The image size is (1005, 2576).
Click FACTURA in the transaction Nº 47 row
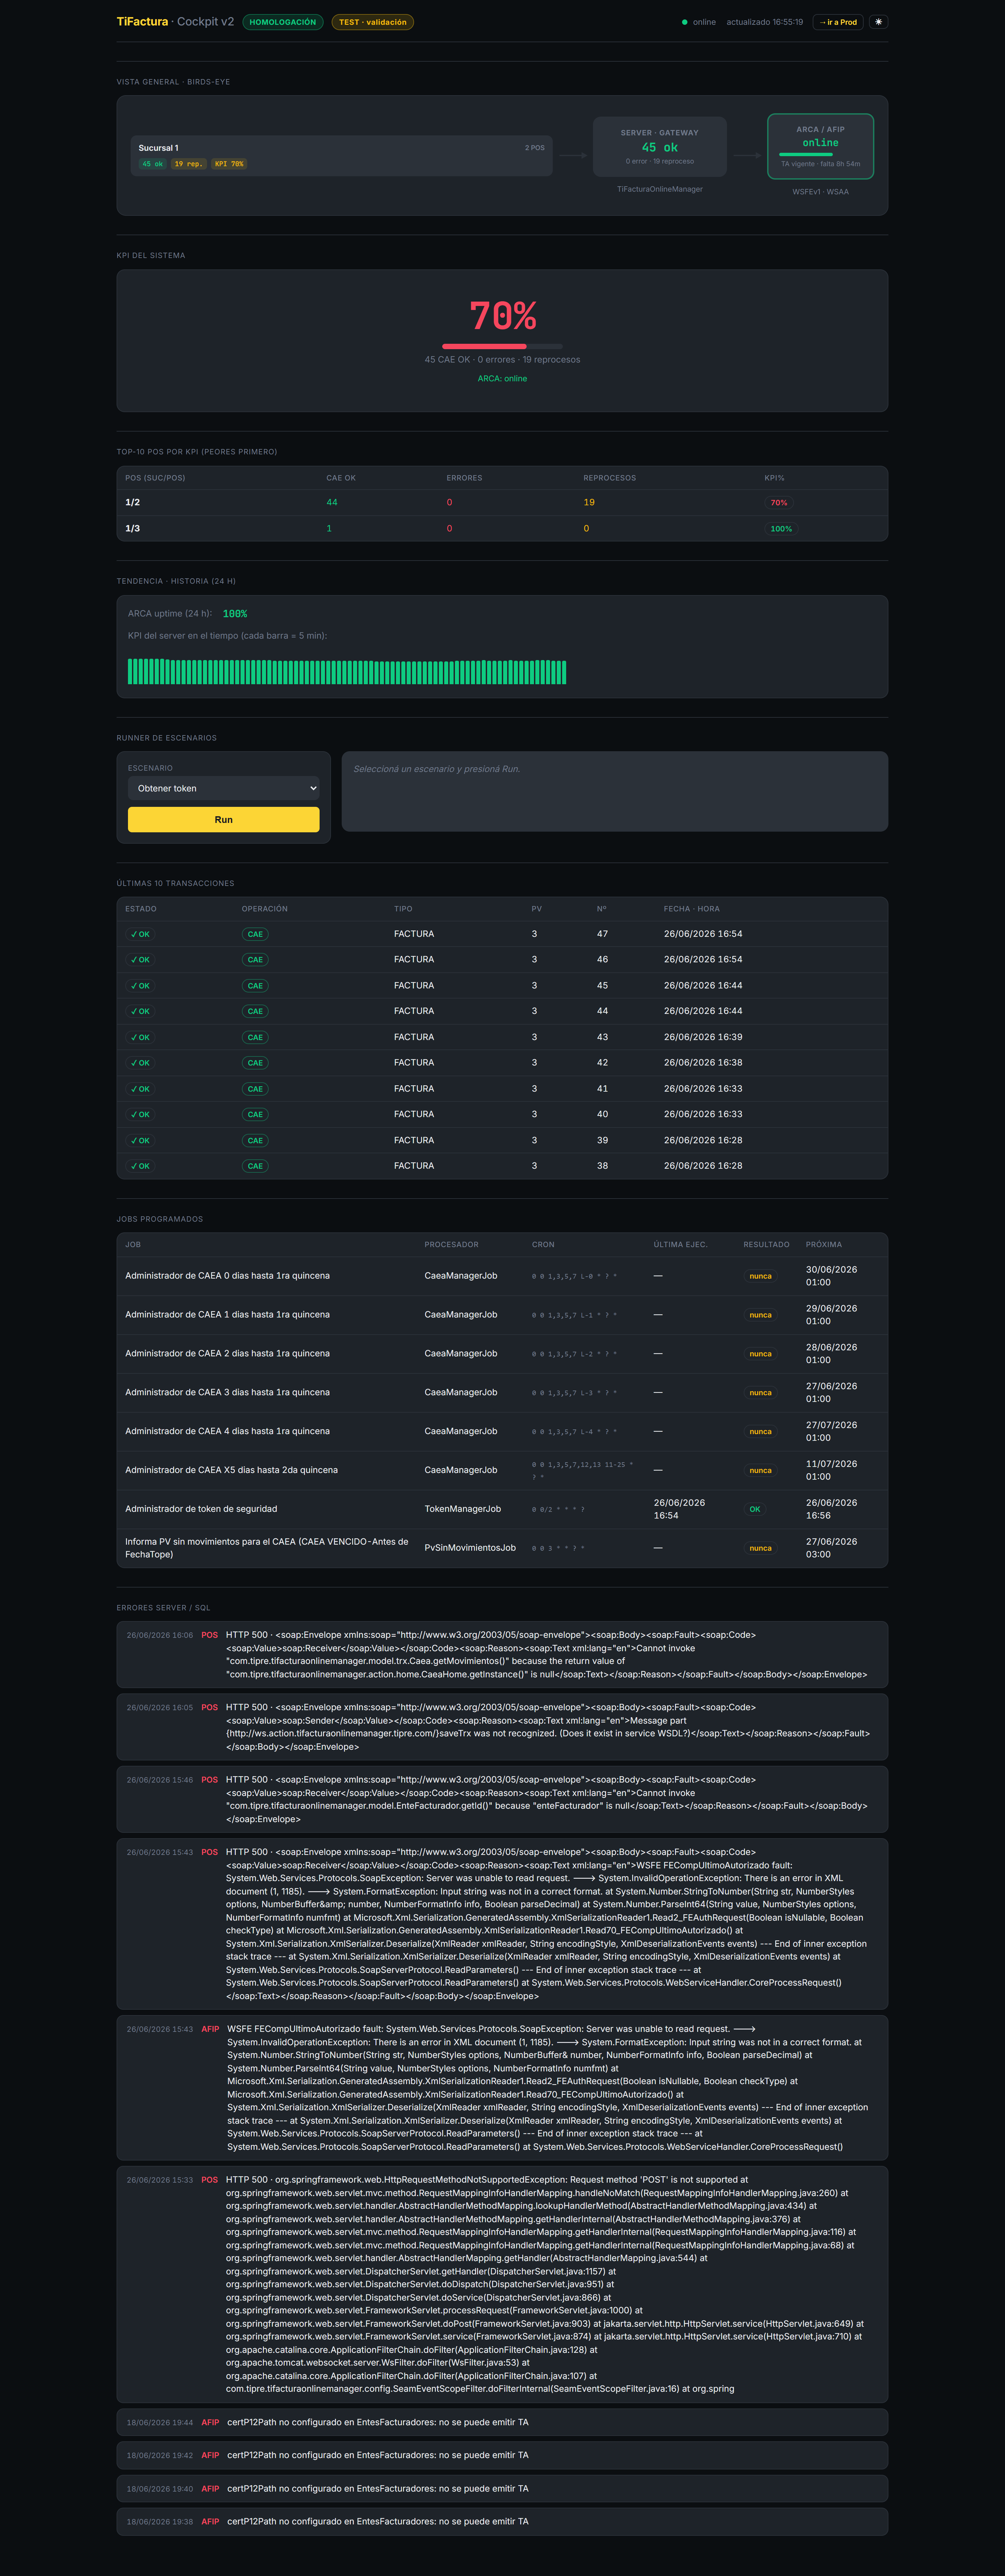[x=414, y=934]
